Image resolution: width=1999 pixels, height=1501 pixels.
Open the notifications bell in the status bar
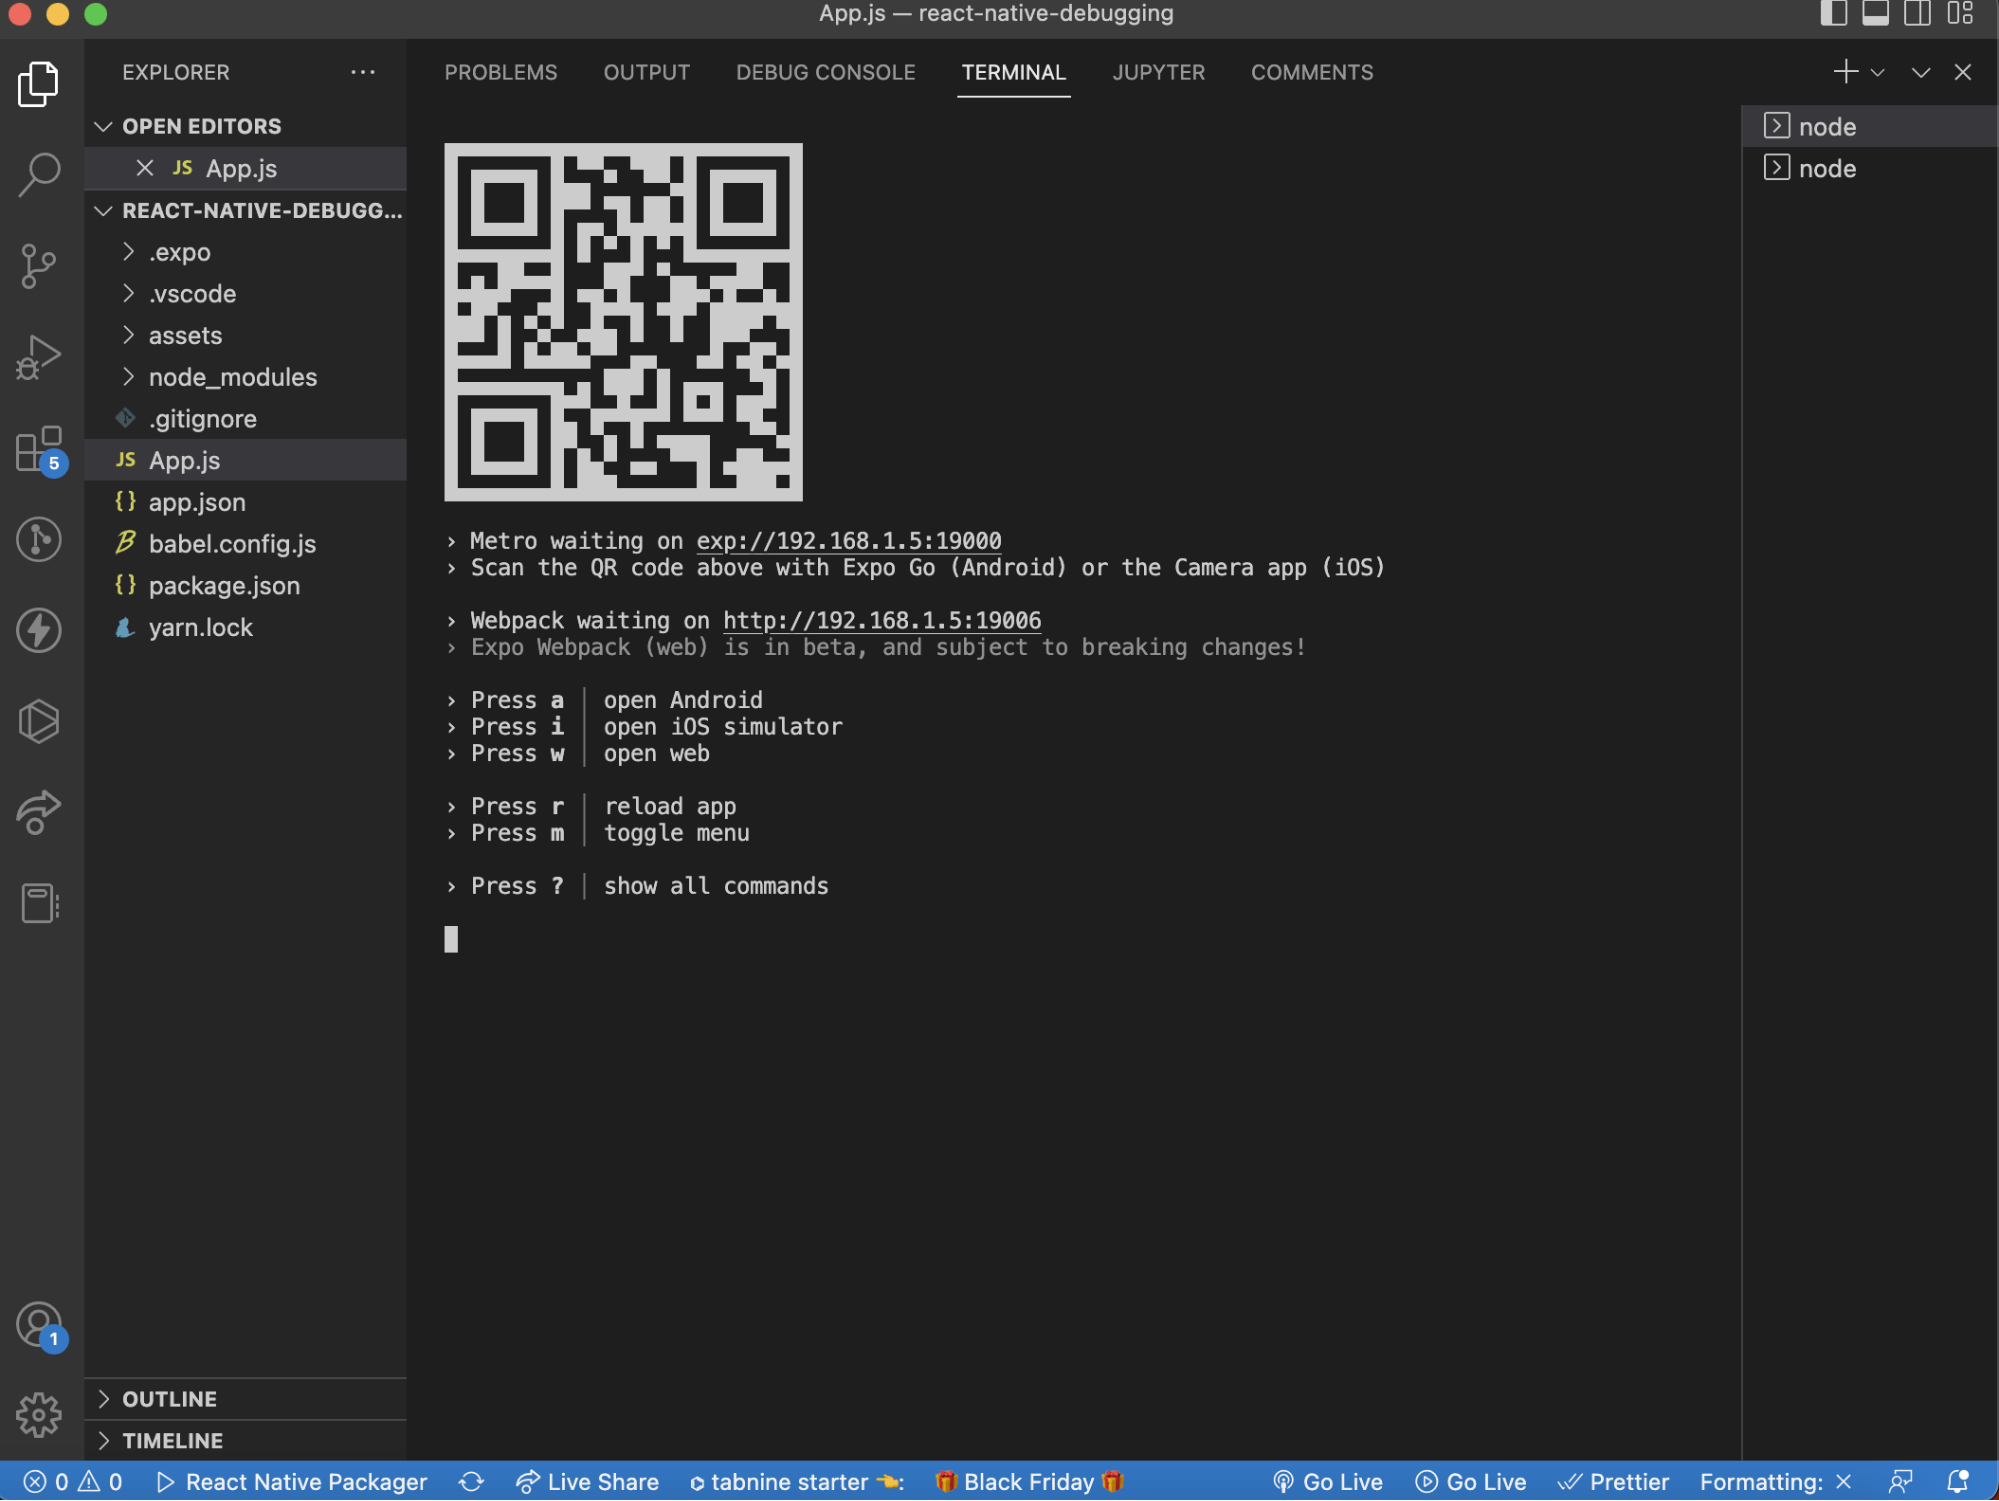coord(1960,1481)
